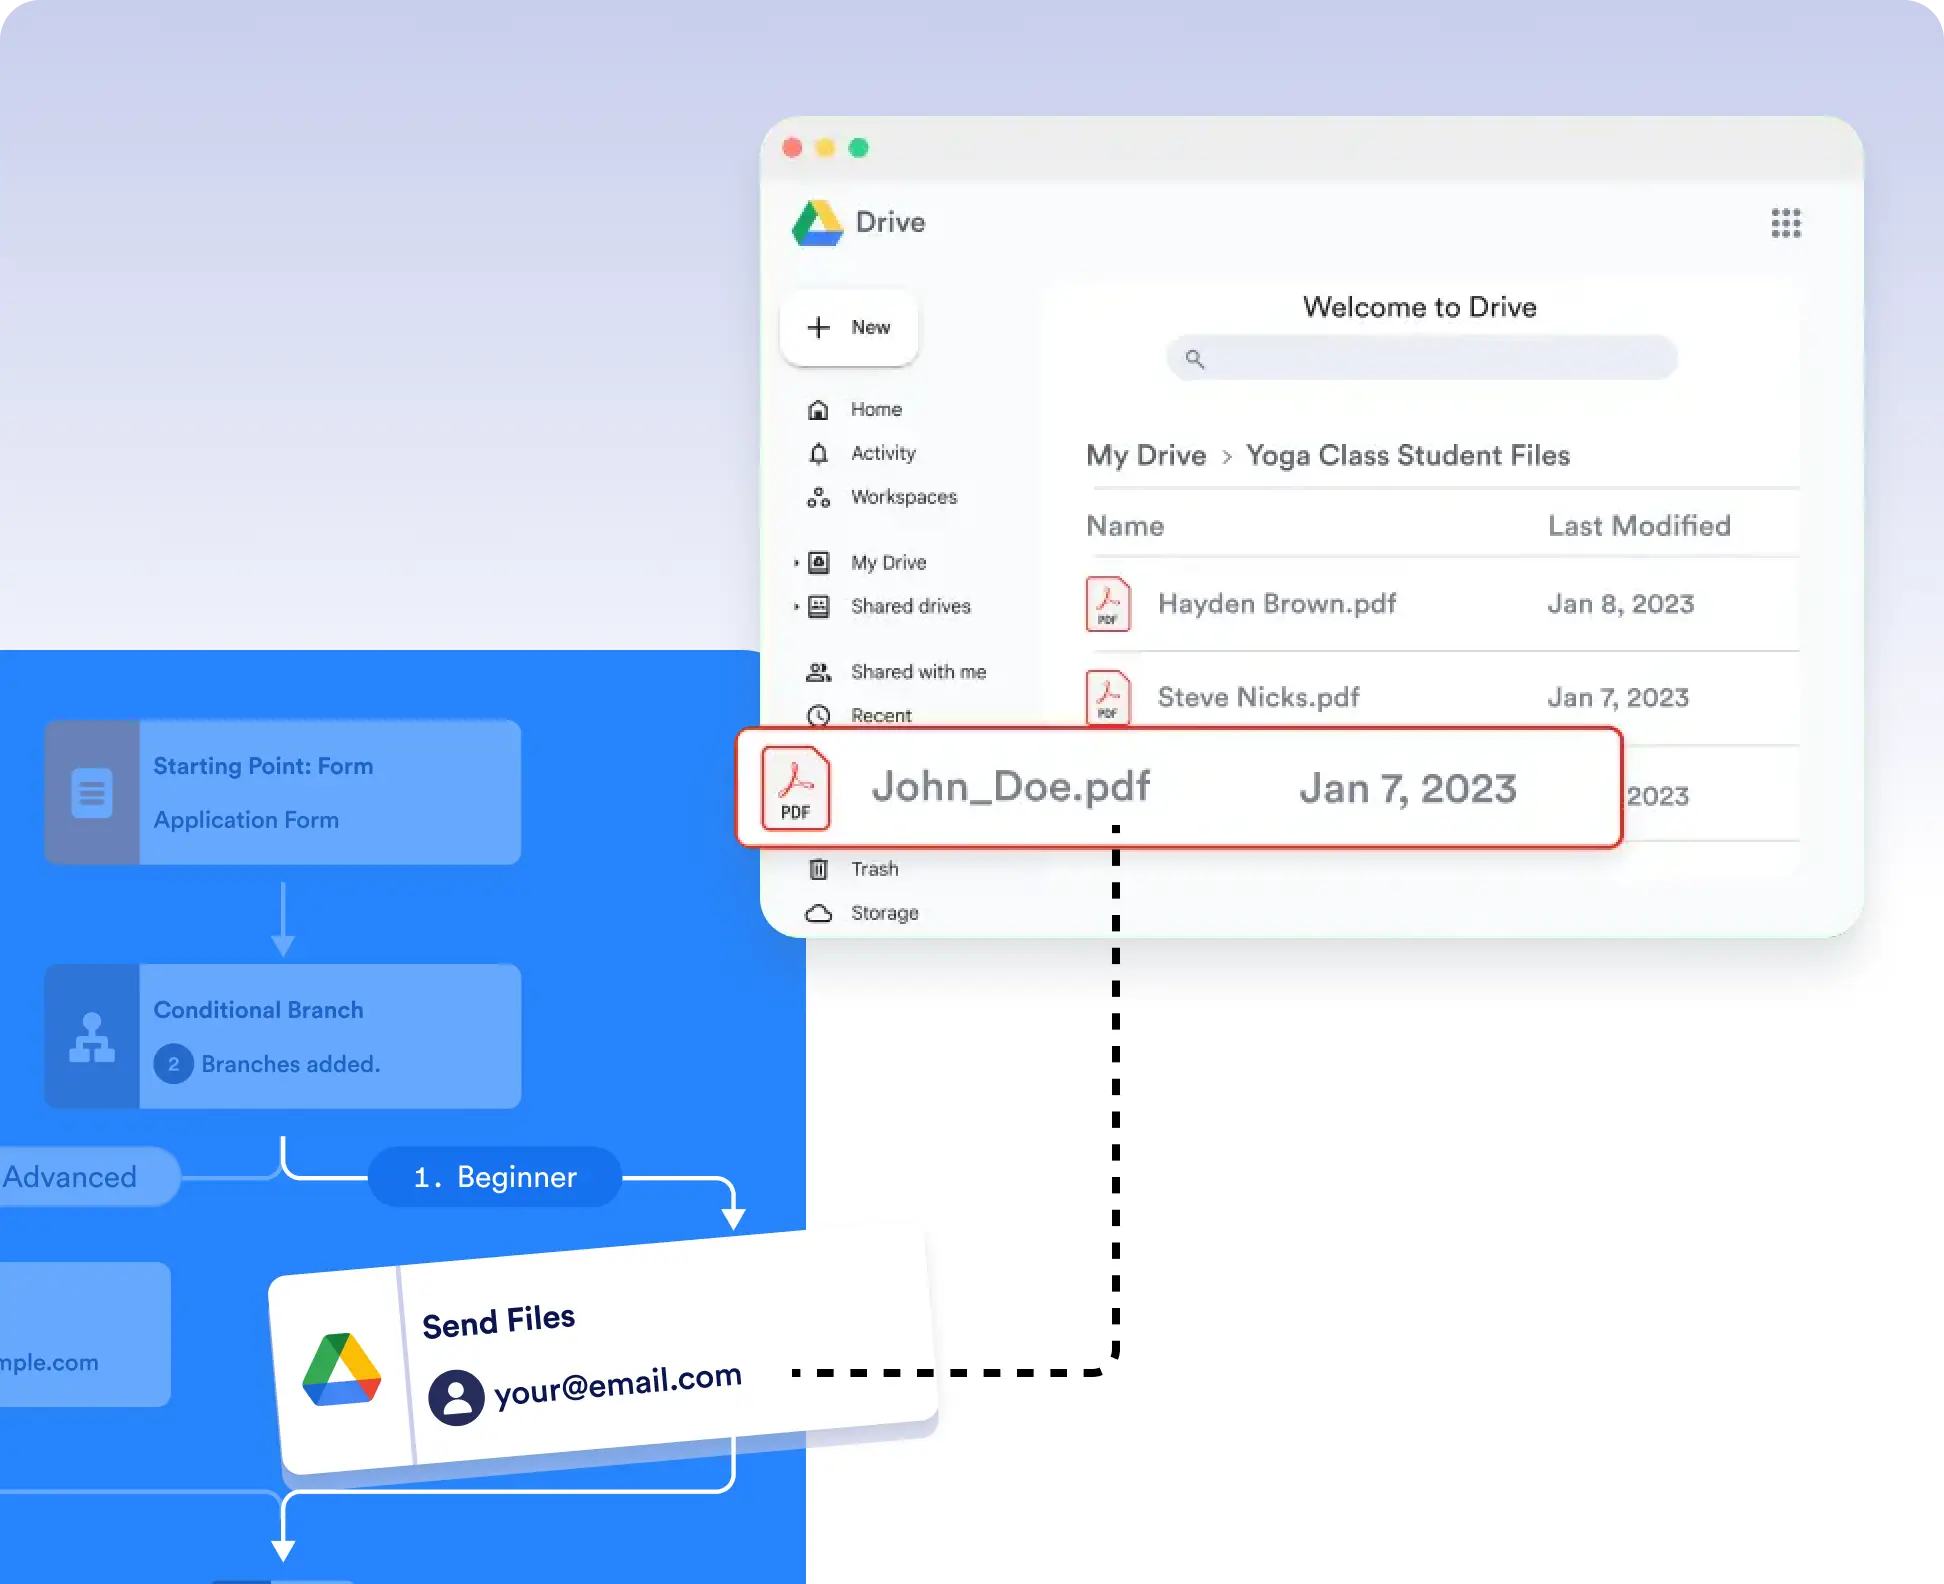Image resolution: width=1944 pixels, height=1584 pixels.
Task: Click the John_Doe.pdf PDF icon
Action: point(796,788)
